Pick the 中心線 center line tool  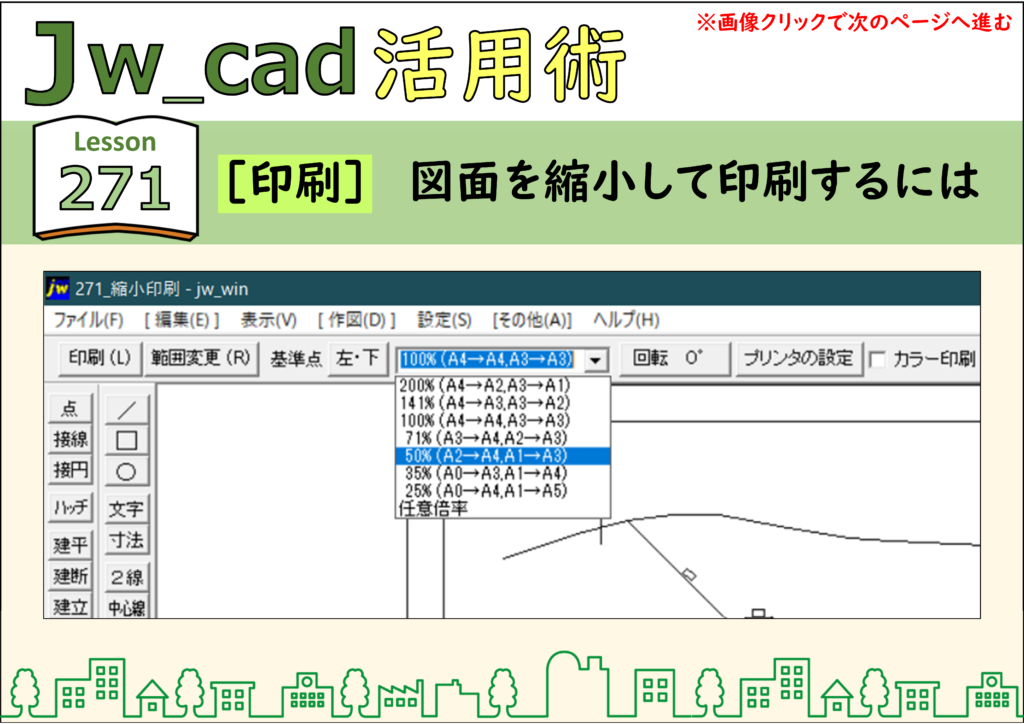[x=126, y=606]
